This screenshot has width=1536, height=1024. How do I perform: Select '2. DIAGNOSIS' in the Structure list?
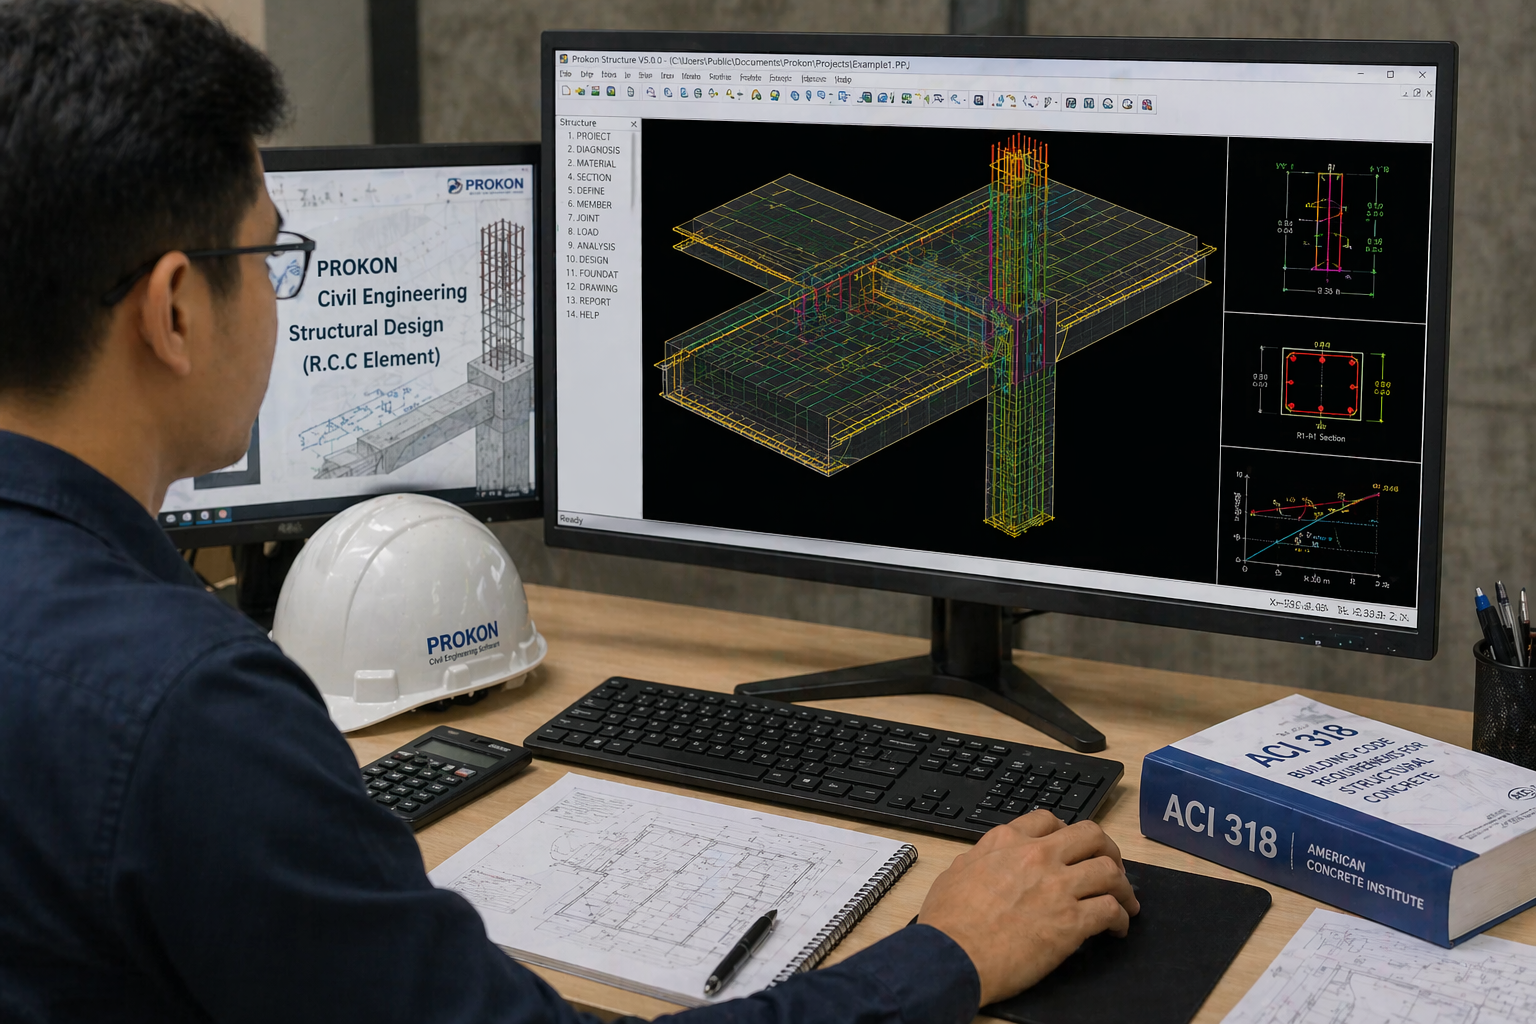click(x=593, y=150)
